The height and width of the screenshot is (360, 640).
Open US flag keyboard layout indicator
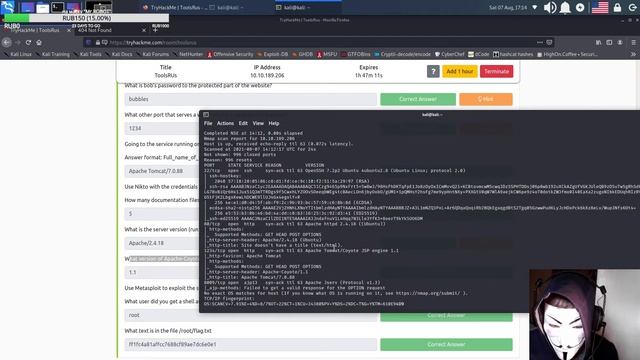600,7
